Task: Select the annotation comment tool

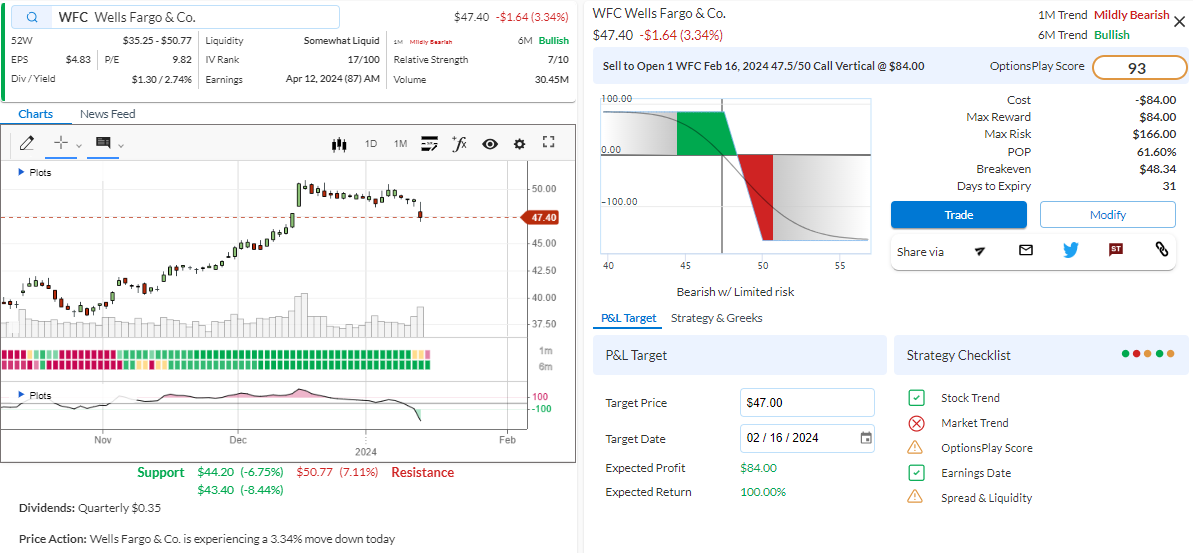Action: point(103,142)
